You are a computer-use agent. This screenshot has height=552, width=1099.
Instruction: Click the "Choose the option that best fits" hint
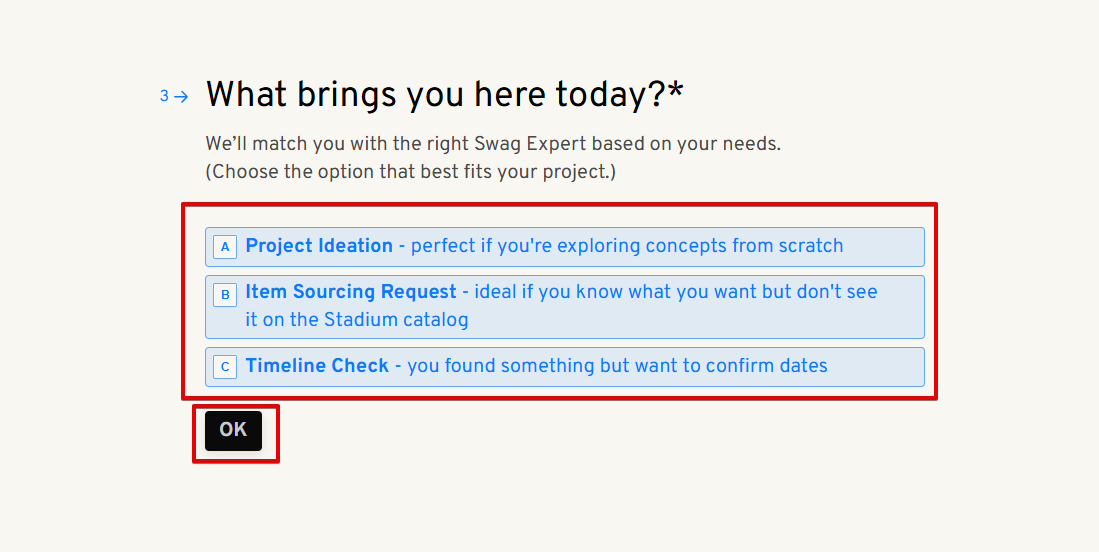click(x=410, y=172)
